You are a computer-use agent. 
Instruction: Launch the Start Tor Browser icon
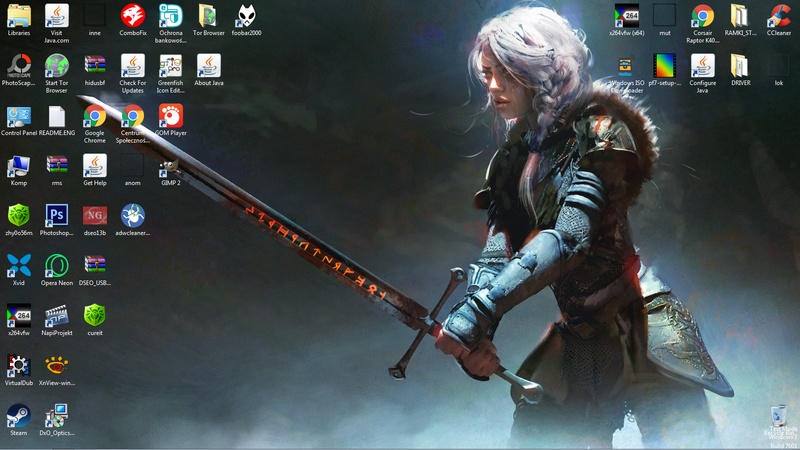(x=57, y=66)
